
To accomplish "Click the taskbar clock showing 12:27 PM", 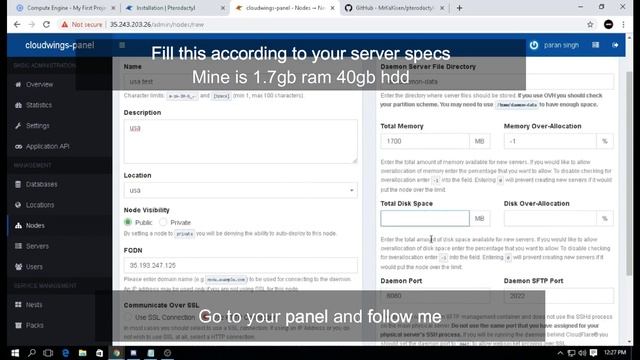I will pyautogui.click(x=615, y=353).
